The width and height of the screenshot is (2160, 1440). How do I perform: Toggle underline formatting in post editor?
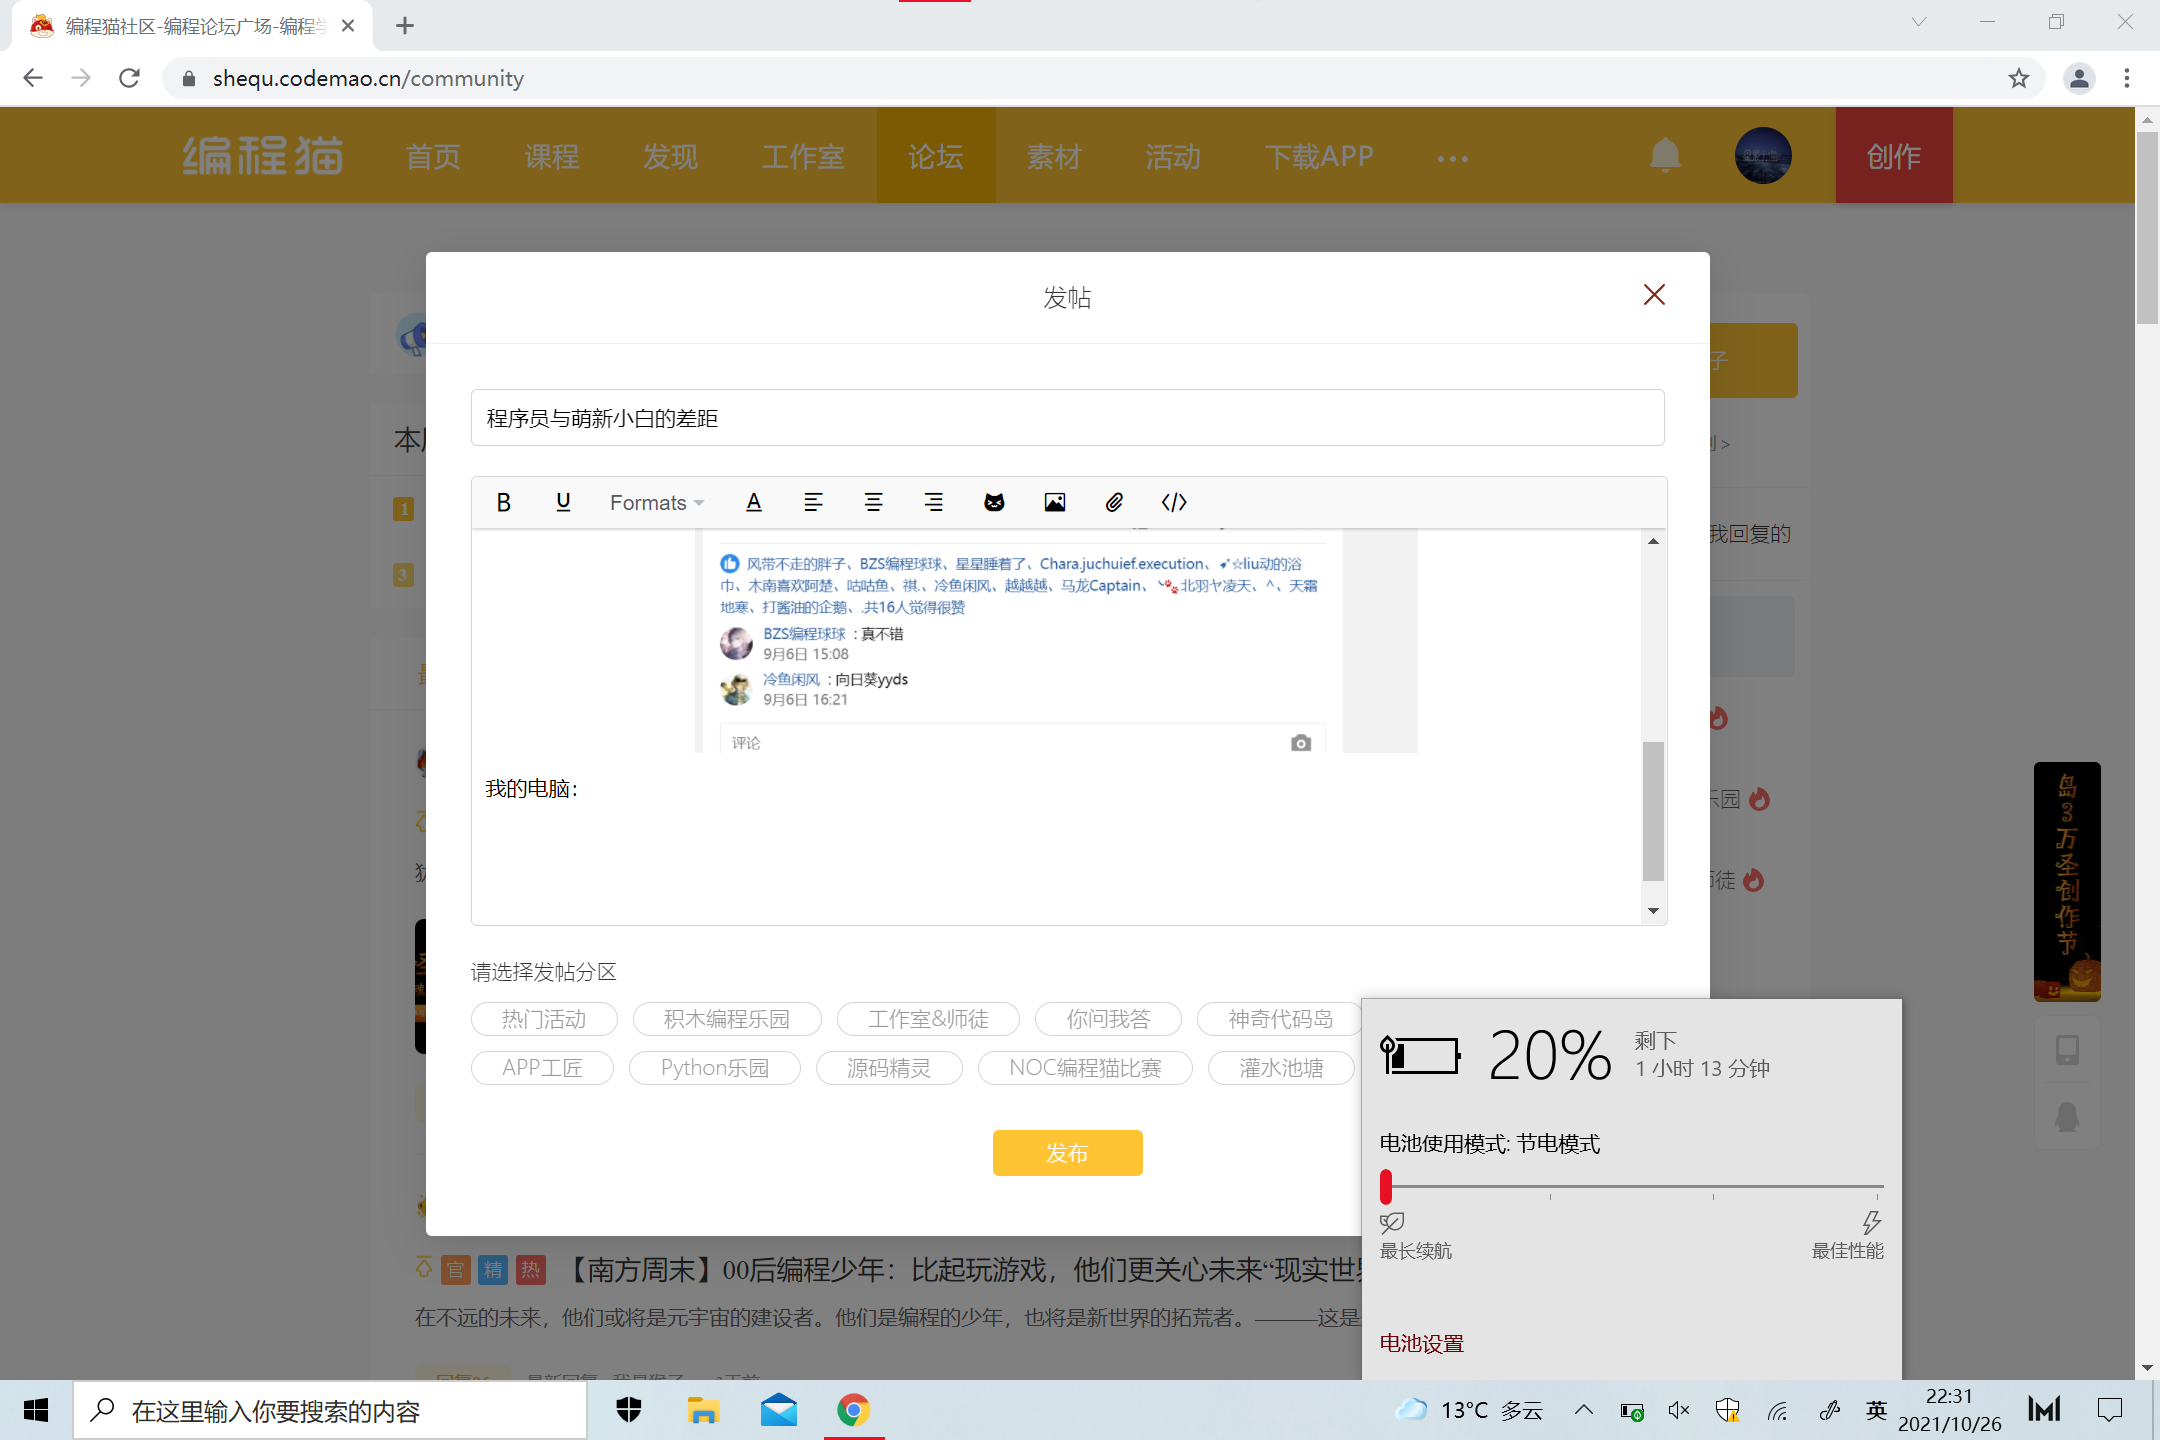(x=563, y=502)
